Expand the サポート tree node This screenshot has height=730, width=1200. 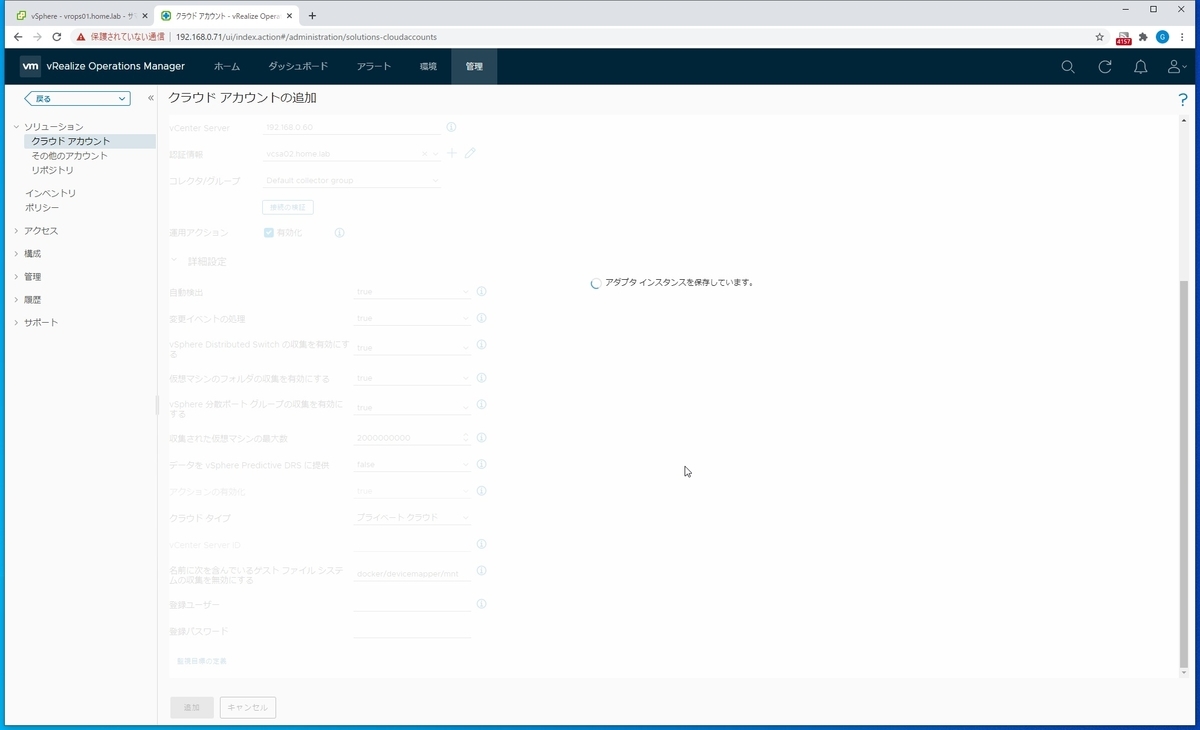[x=16, y=323]
